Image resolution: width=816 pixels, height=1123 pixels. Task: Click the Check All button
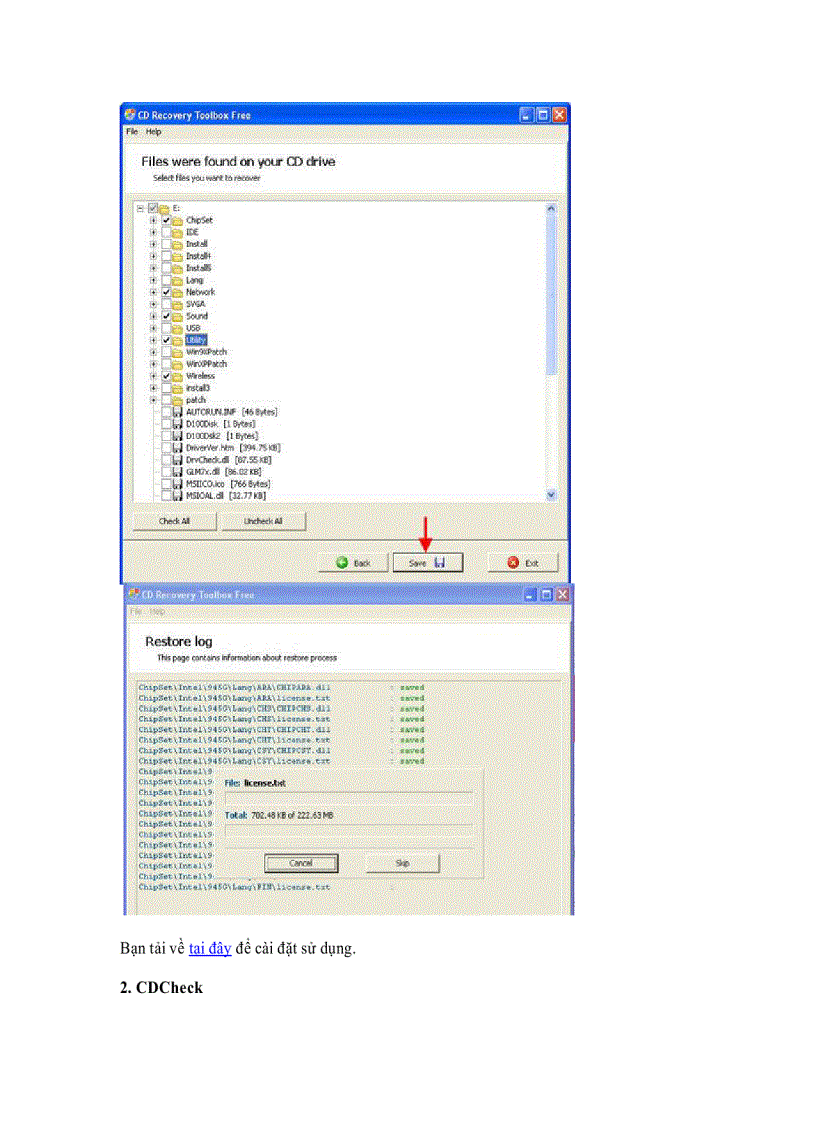(174, 521)
